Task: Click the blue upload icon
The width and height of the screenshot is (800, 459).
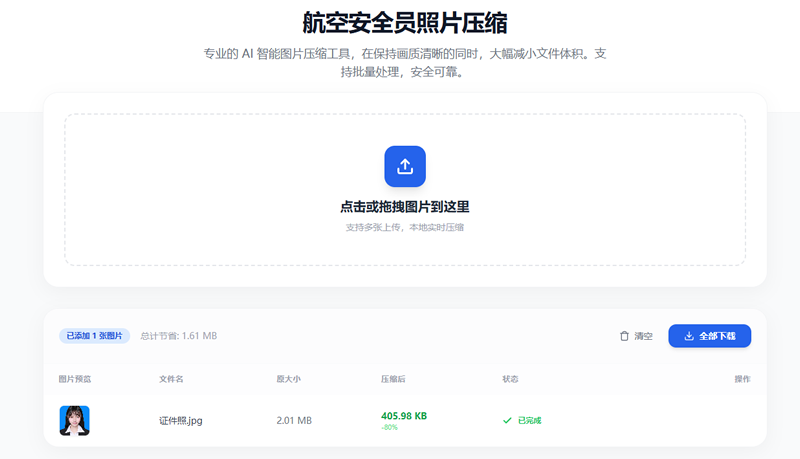Action: pyautogui.click(x=405, y=166)
